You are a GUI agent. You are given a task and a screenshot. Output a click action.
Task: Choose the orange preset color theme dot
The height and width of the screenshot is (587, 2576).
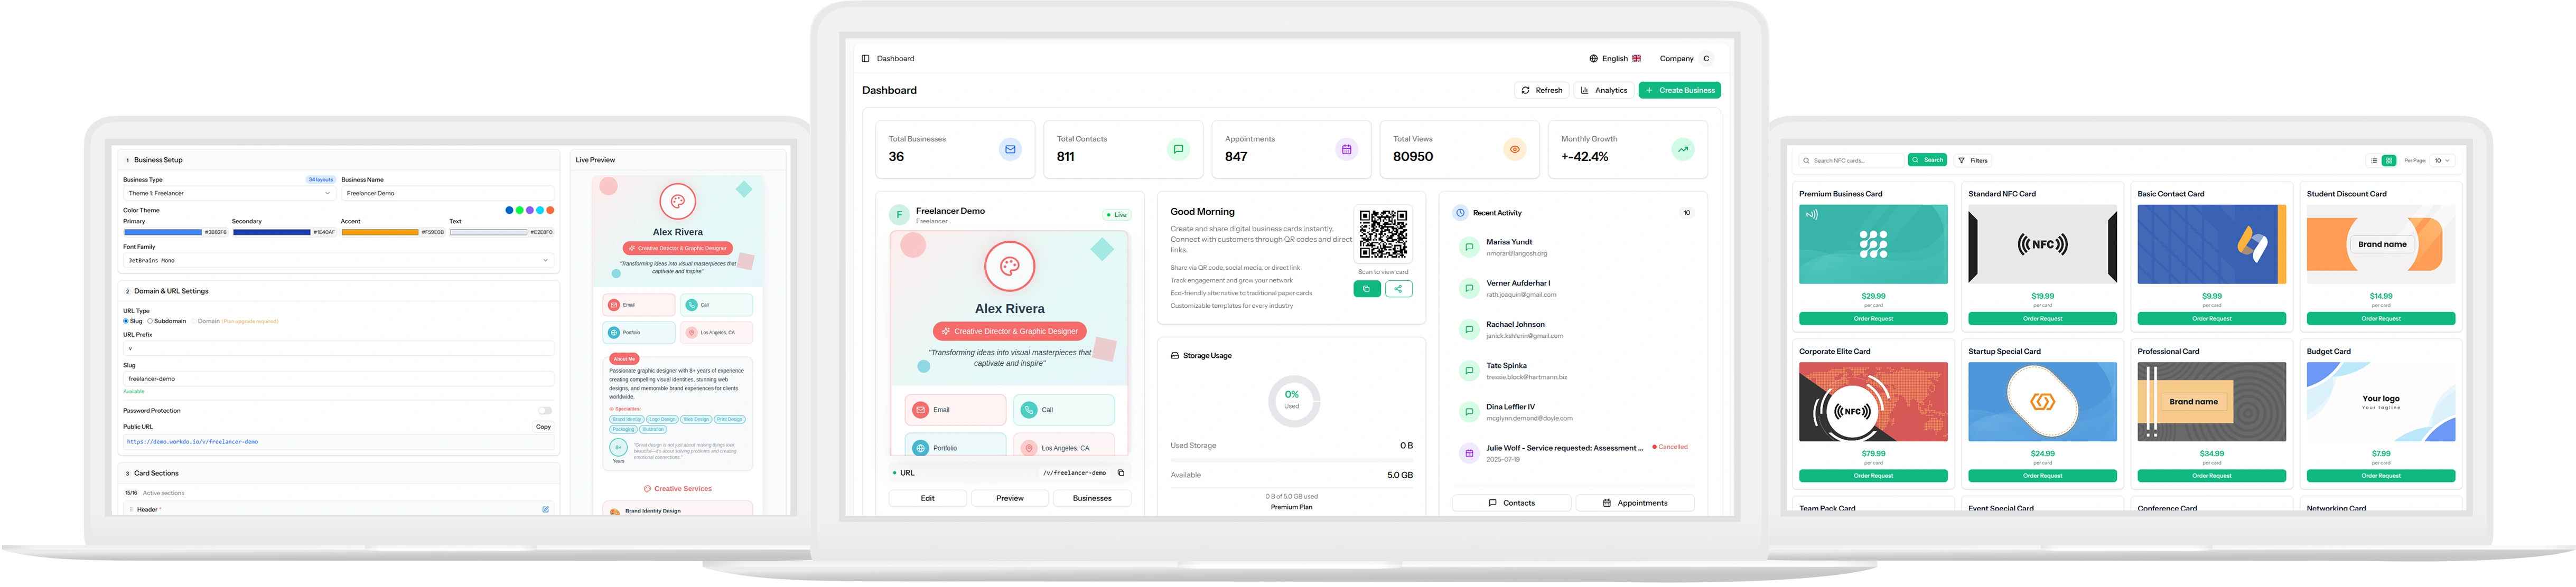550,210
